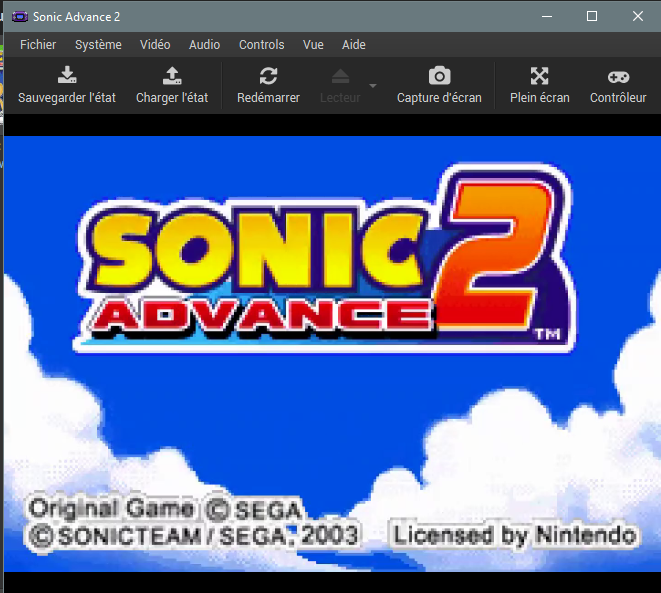The height and width of the screenshot is (593, 661).
Task: Minimize the Sonic Advance 2 window
Action: click(x=546, y=16)
